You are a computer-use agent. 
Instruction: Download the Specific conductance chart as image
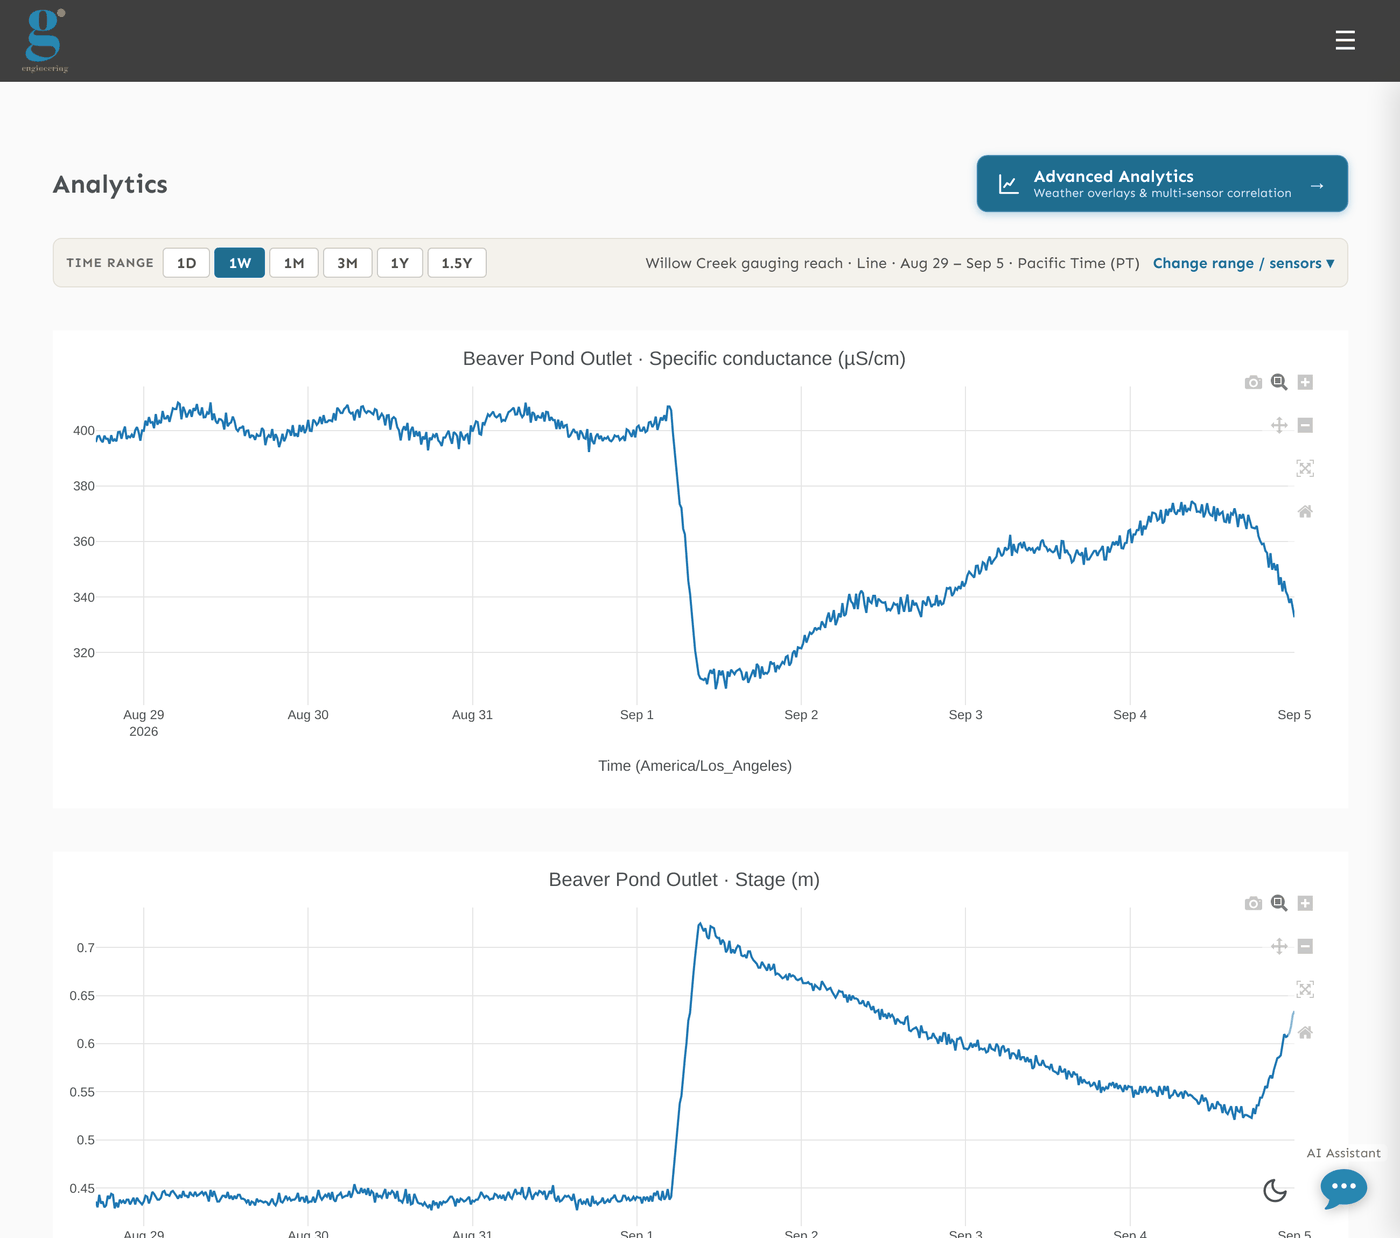click(1253, 382)
